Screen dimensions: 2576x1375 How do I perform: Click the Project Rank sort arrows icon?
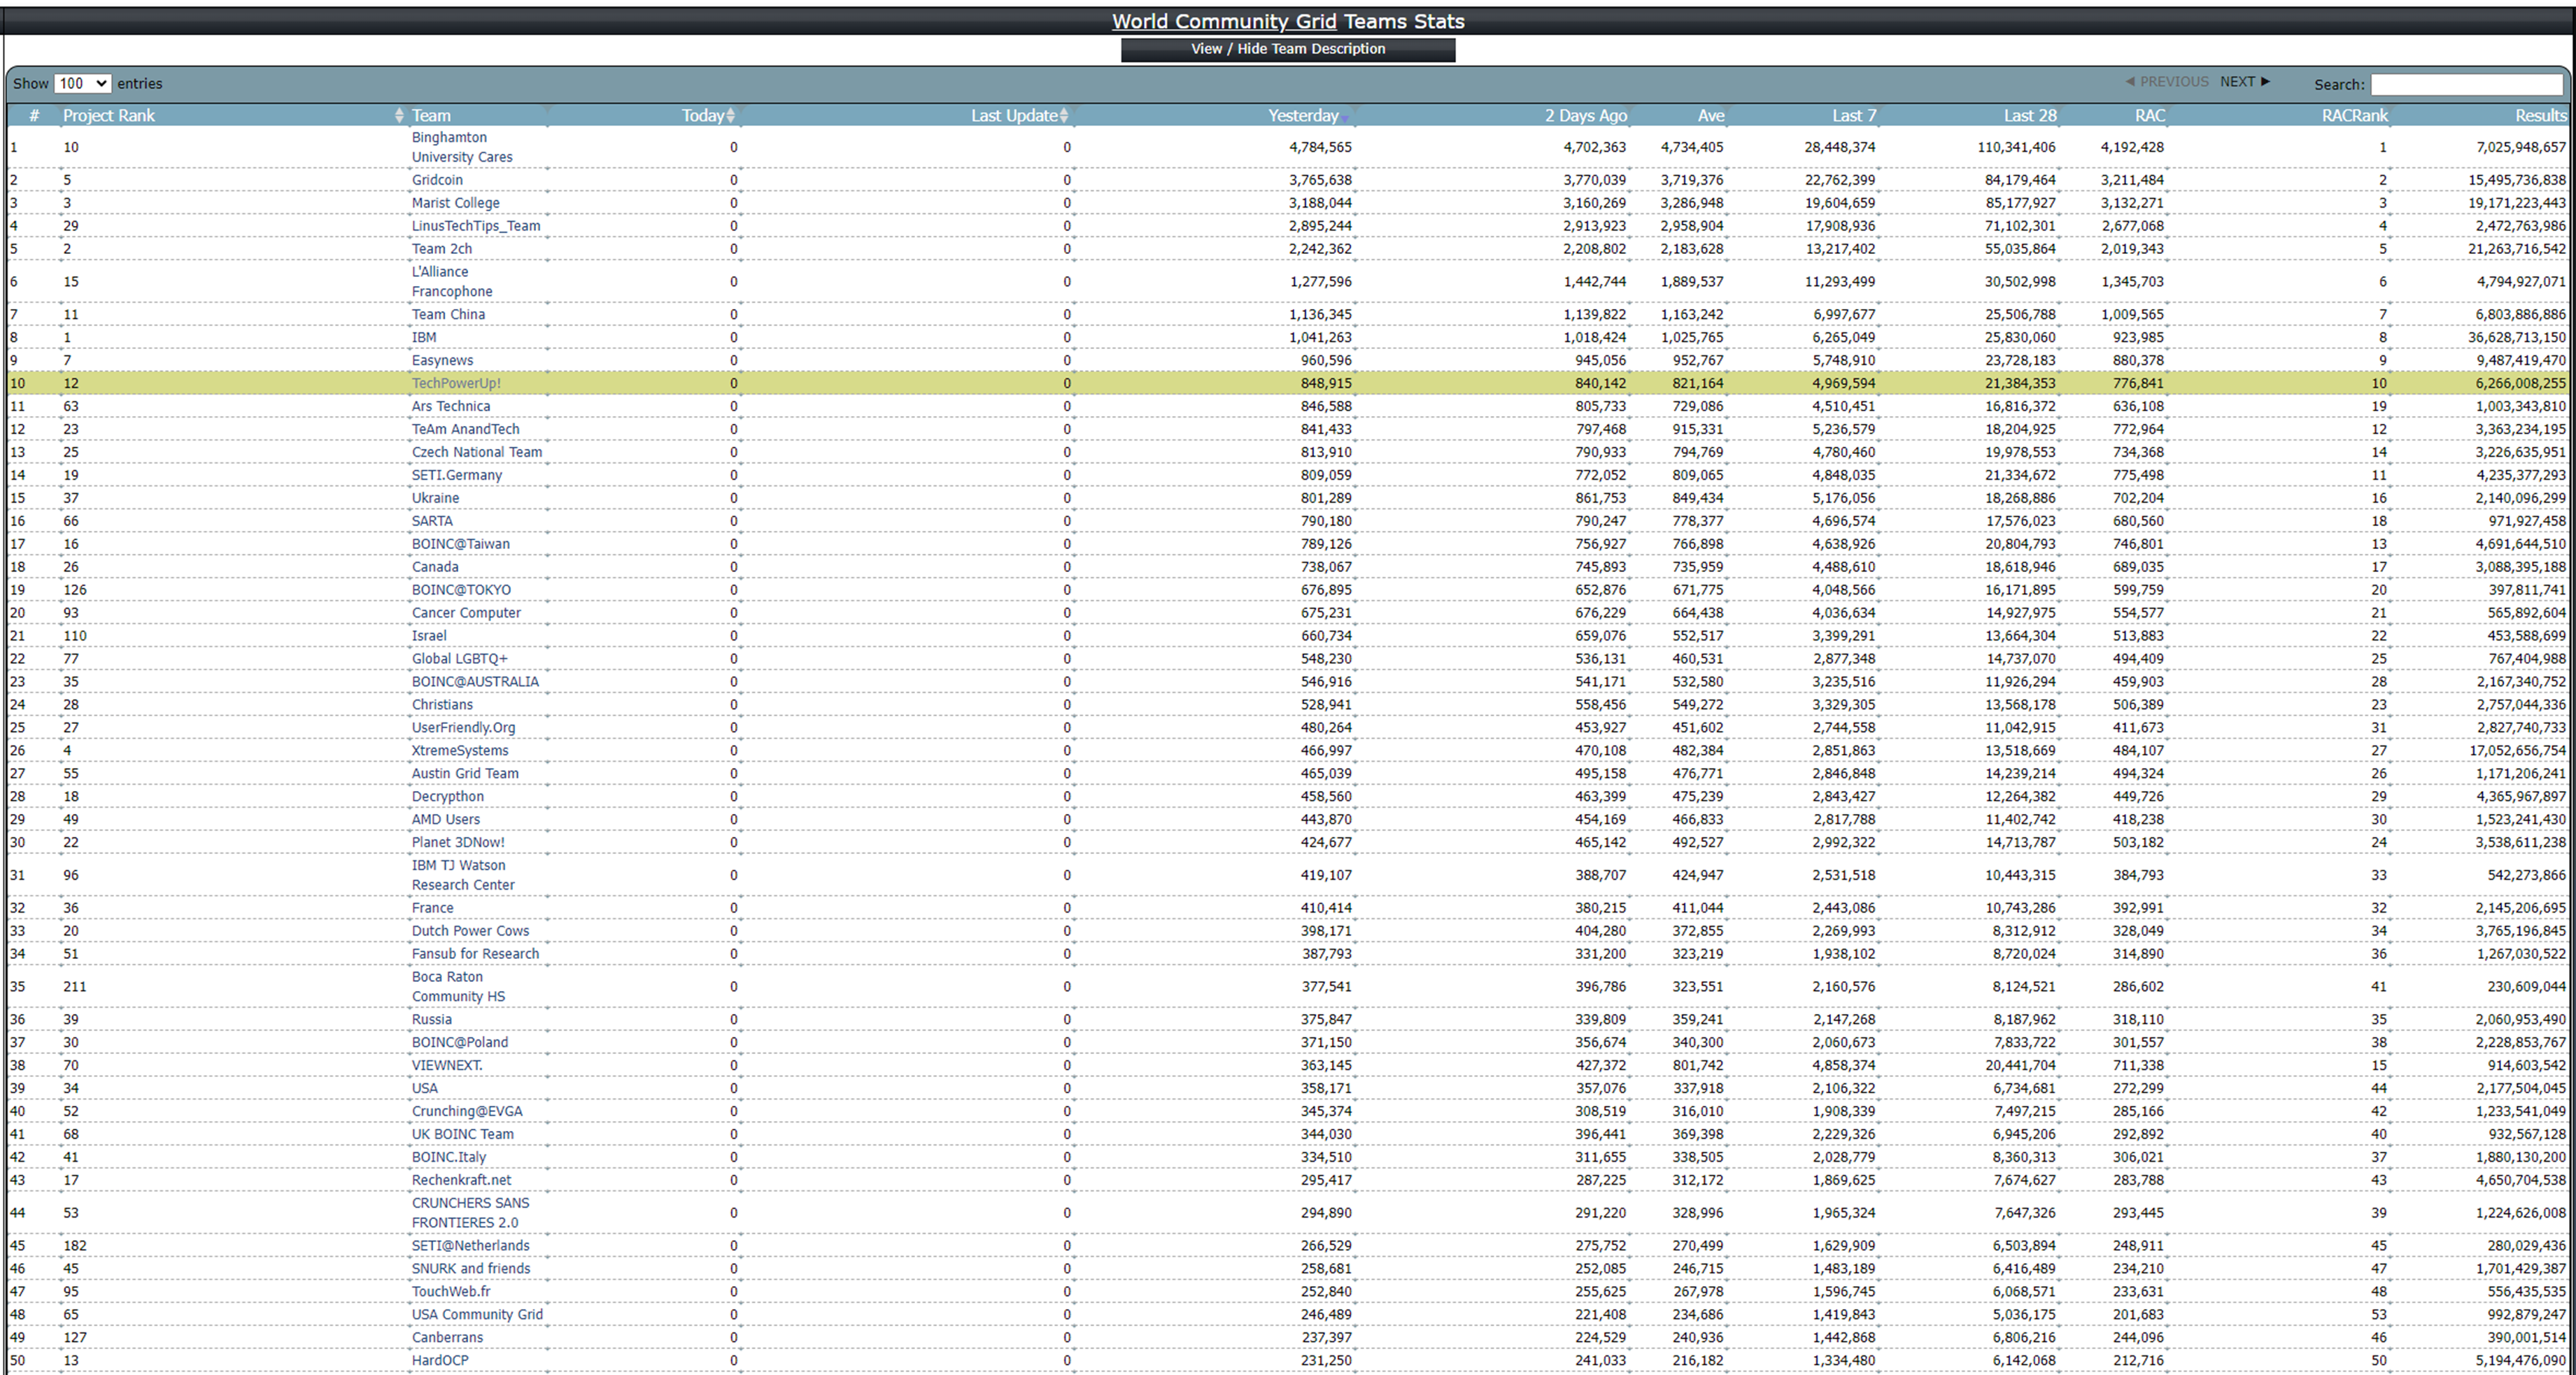point(399,116)
